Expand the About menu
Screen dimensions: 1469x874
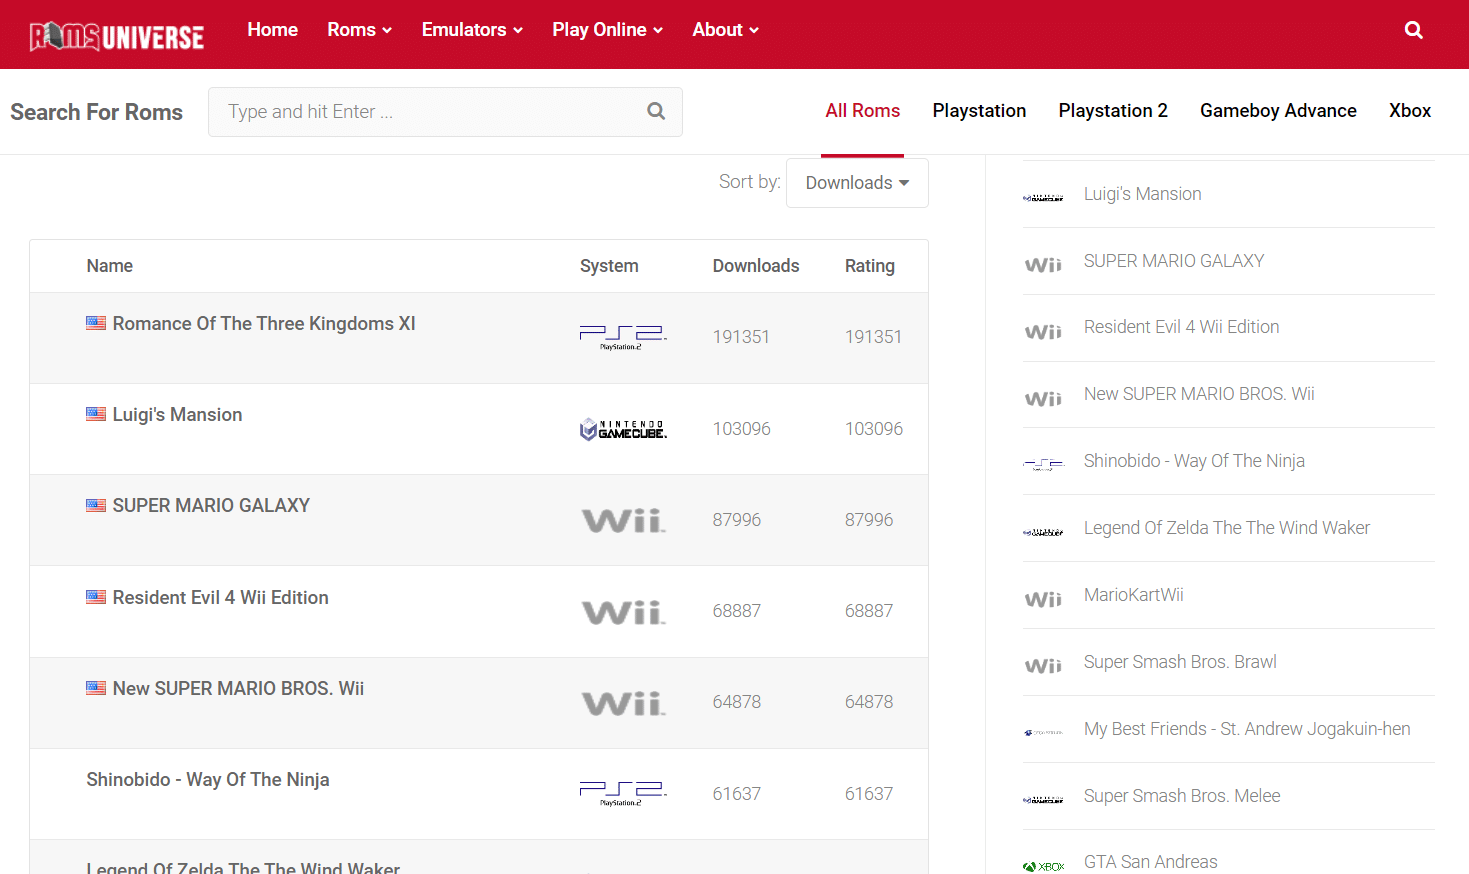pyautogui.click(x=725, y=30)
